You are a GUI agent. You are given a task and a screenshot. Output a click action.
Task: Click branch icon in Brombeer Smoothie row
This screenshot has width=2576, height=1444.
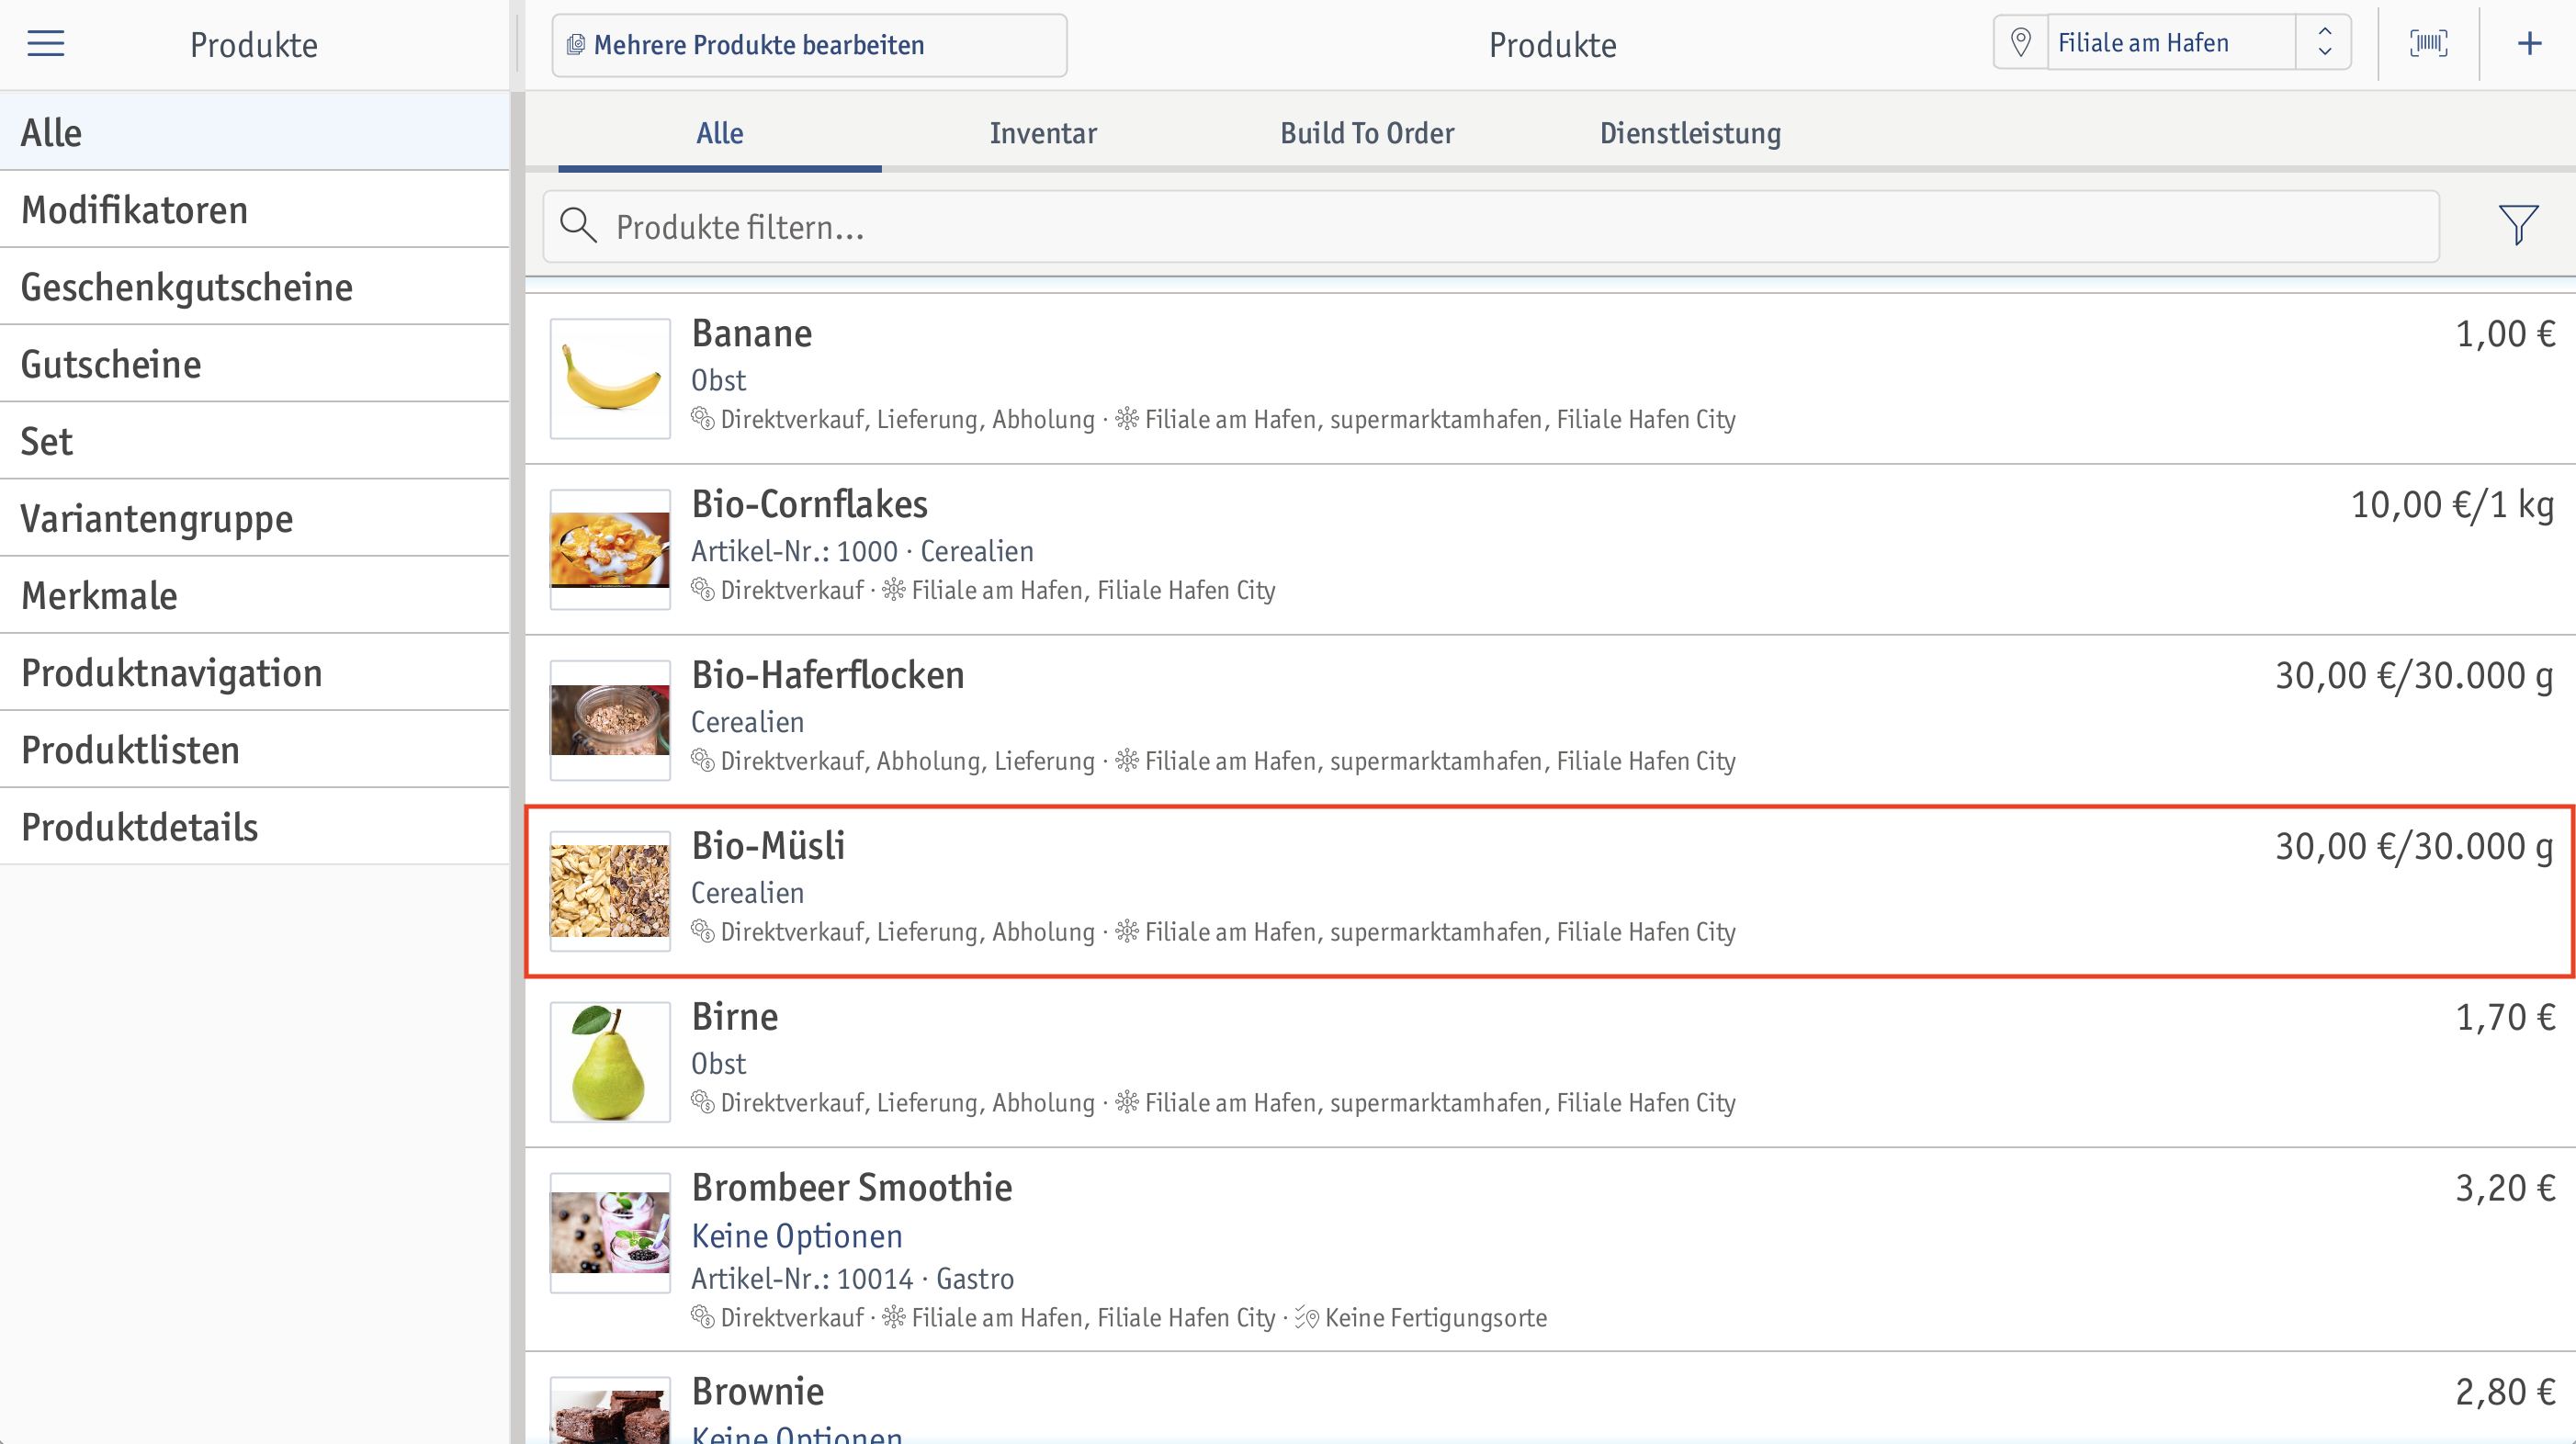coord(894,1318)
